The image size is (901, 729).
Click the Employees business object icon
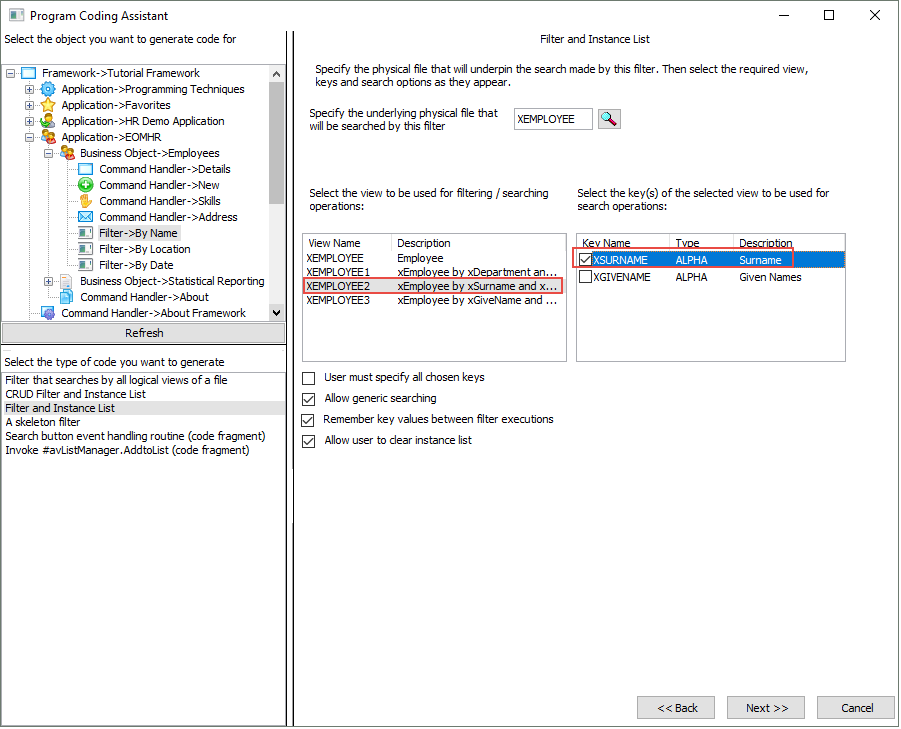67,153
